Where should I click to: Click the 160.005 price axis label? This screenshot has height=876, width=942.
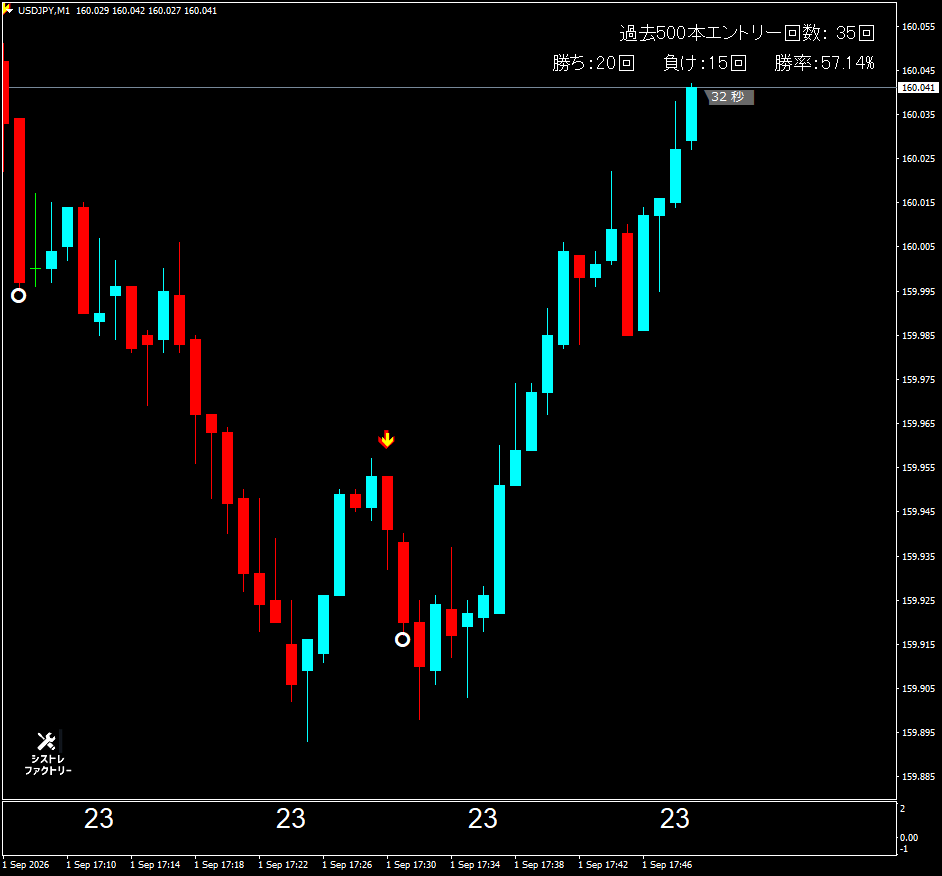(x=919, y=246)
